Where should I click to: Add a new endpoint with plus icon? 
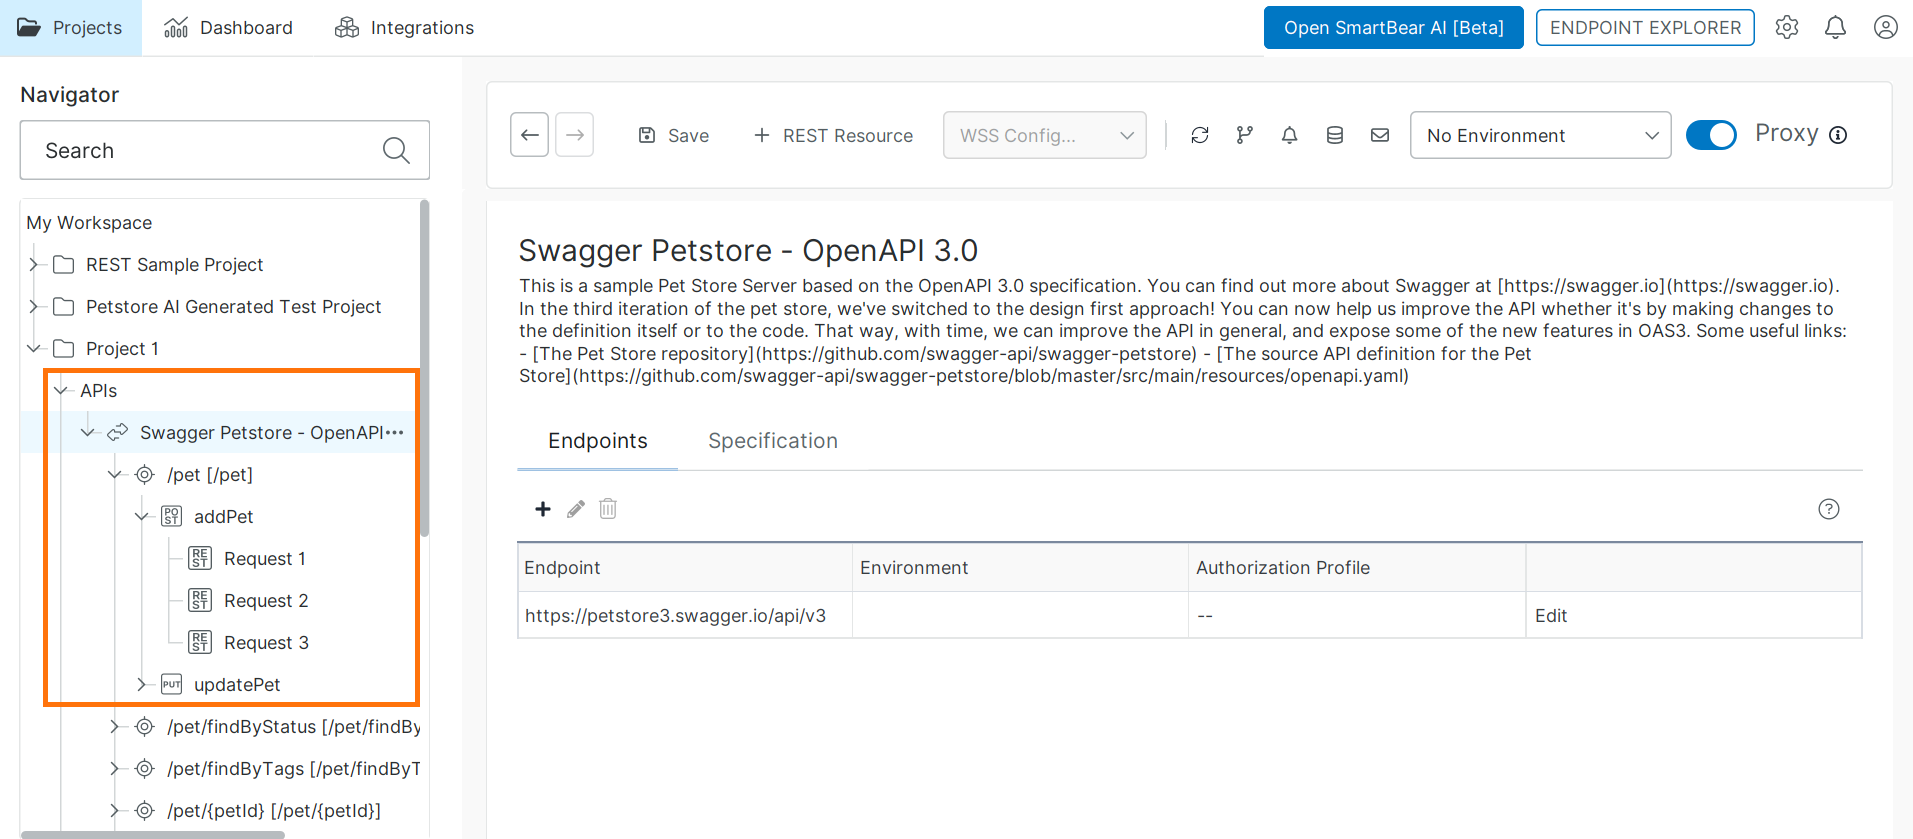543,509
